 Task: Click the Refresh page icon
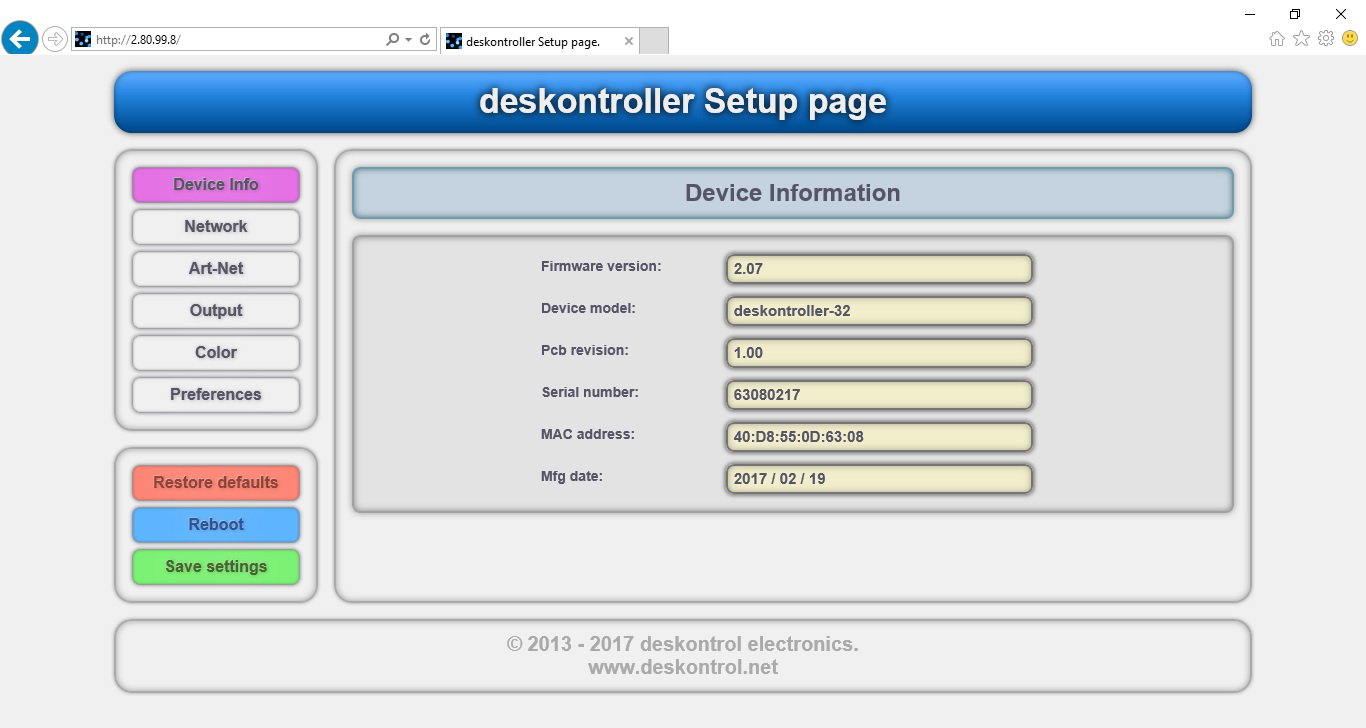click(x=425, y=40)
